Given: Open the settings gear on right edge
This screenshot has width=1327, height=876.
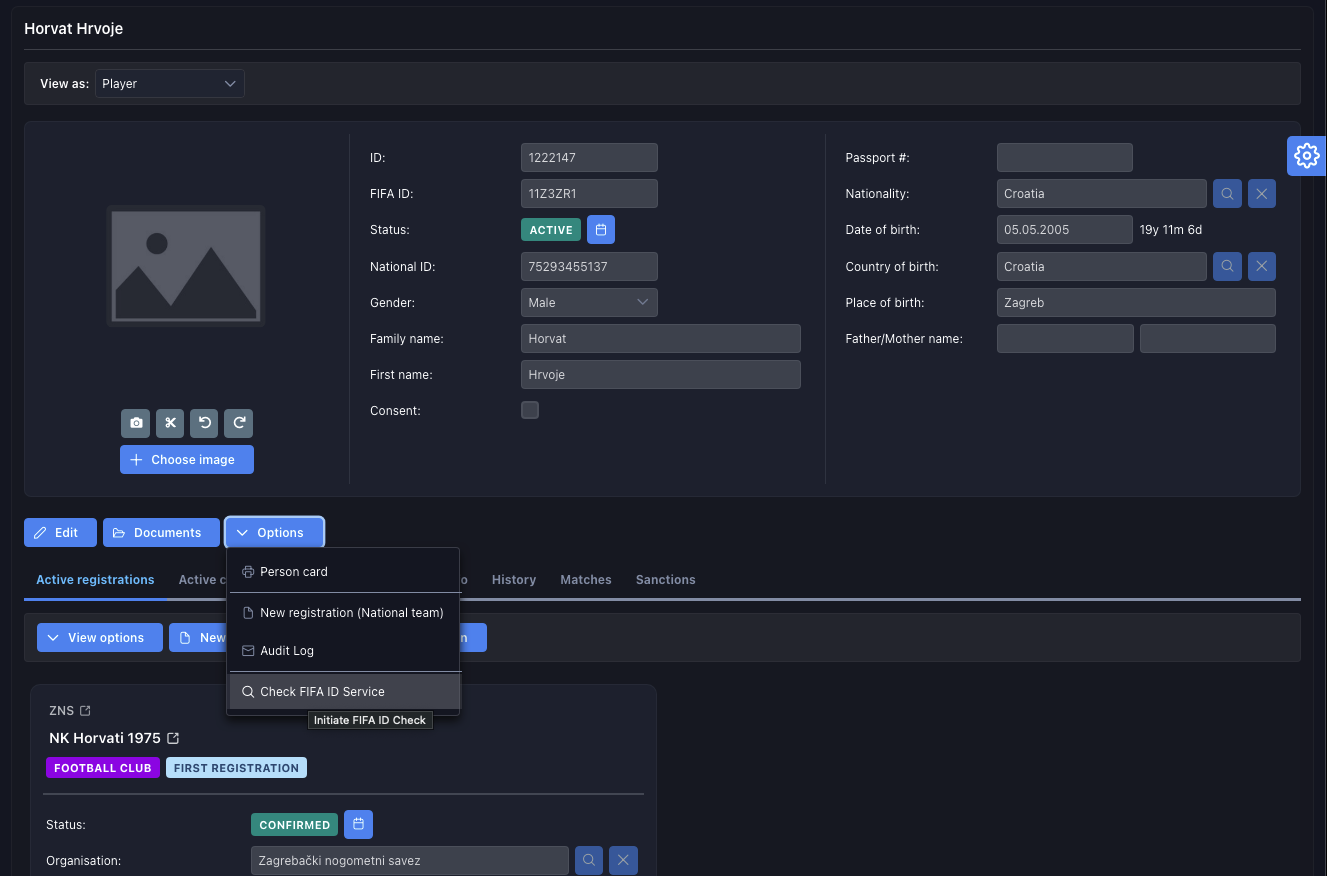Looking at the screenshot, I should pyautogui.click(x=1306, y=156).
